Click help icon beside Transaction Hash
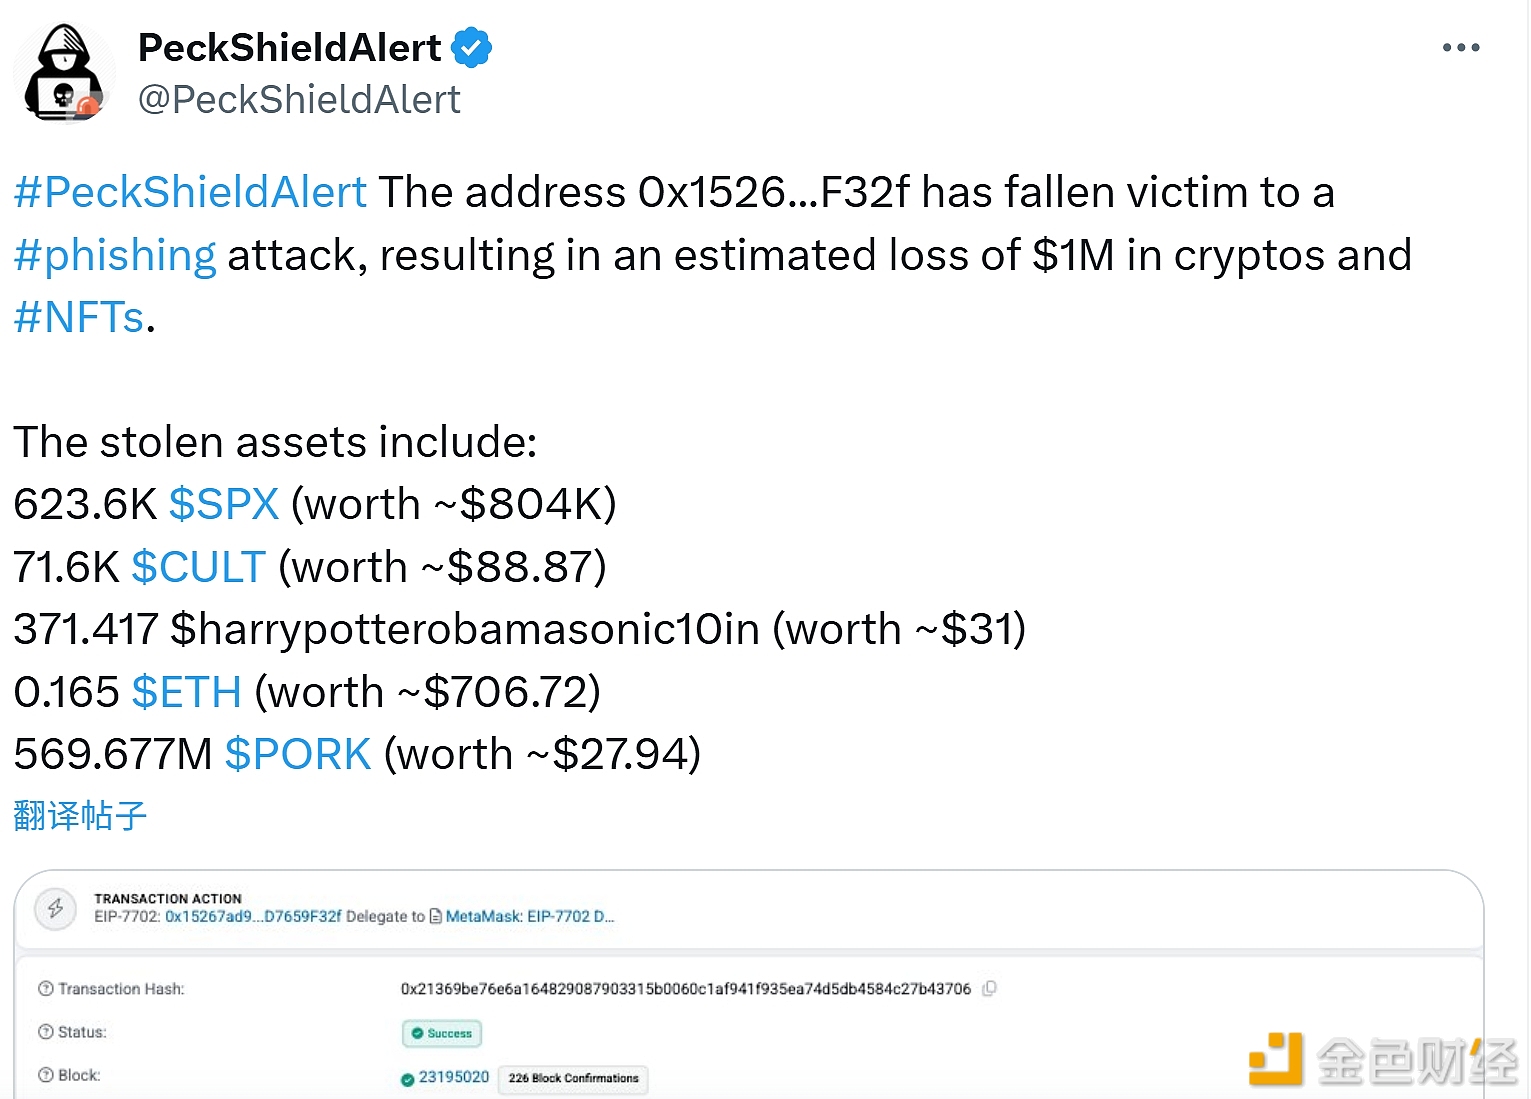The width and height of the screenshot is (1531, 1099). click(x=45, y=989)
